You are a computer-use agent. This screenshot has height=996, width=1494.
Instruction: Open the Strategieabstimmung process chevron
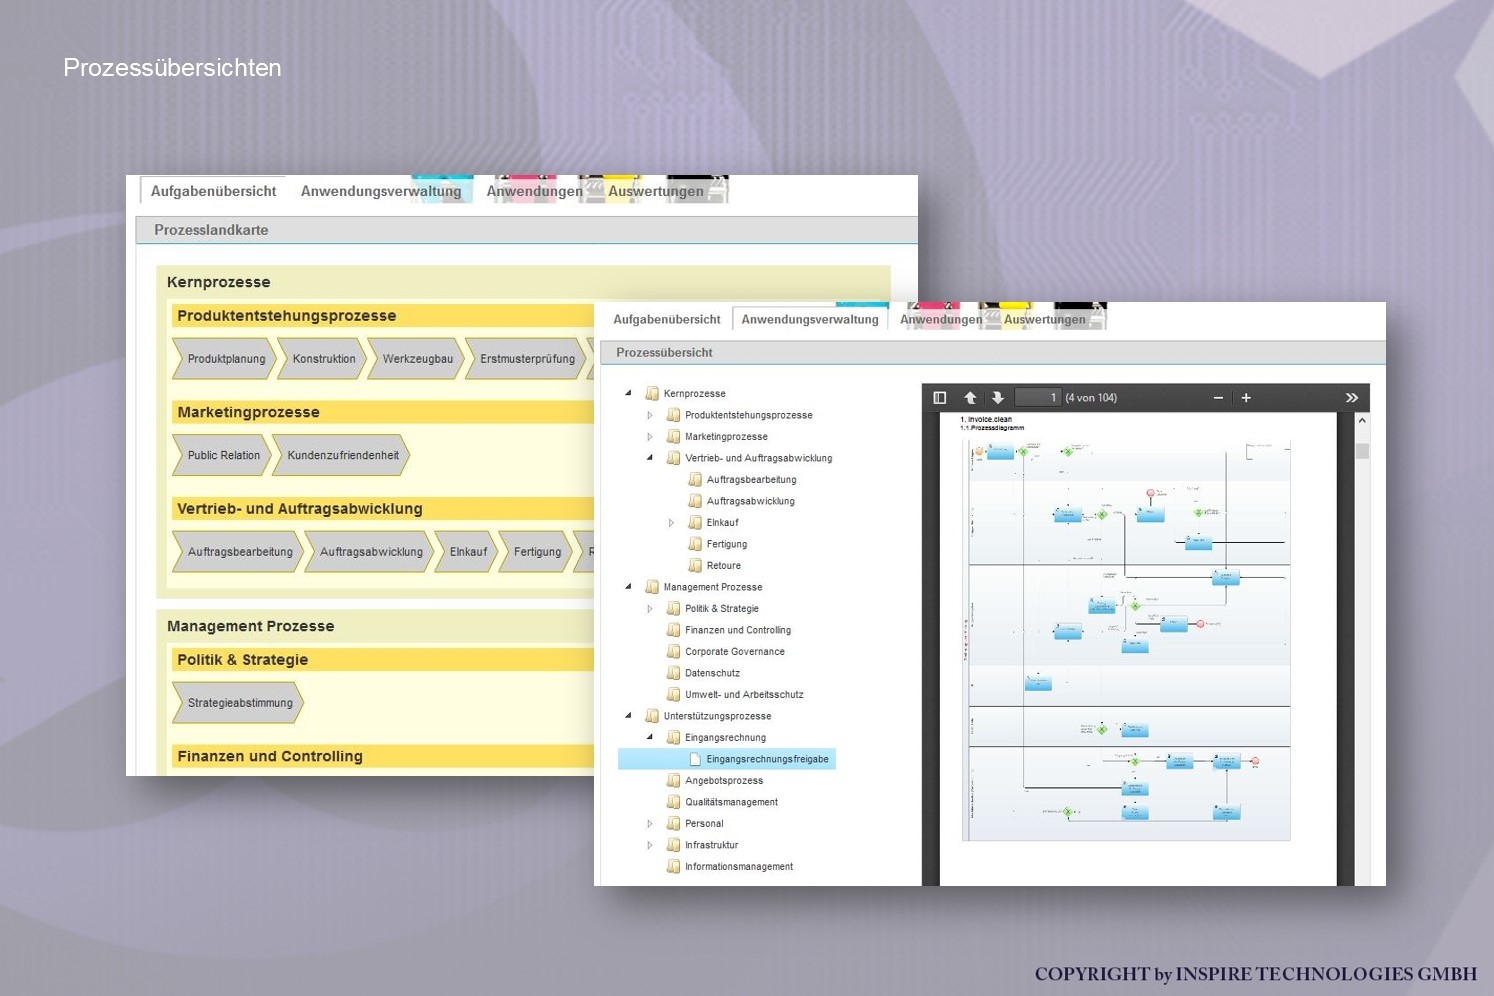click(x=239, y=703)
